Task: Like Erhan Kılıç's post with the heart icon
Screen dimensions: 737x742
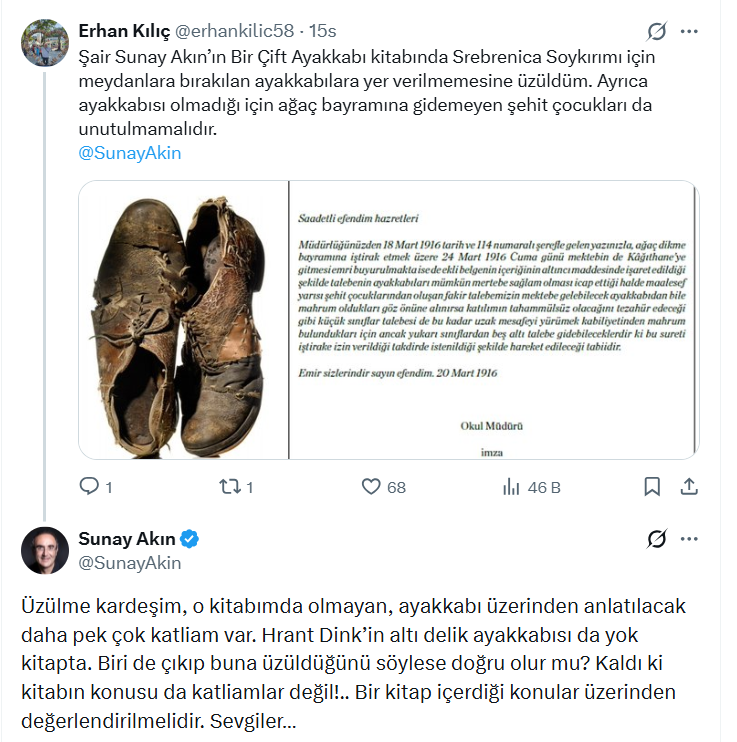Action: pyautogui.click(x=372, y=487)
